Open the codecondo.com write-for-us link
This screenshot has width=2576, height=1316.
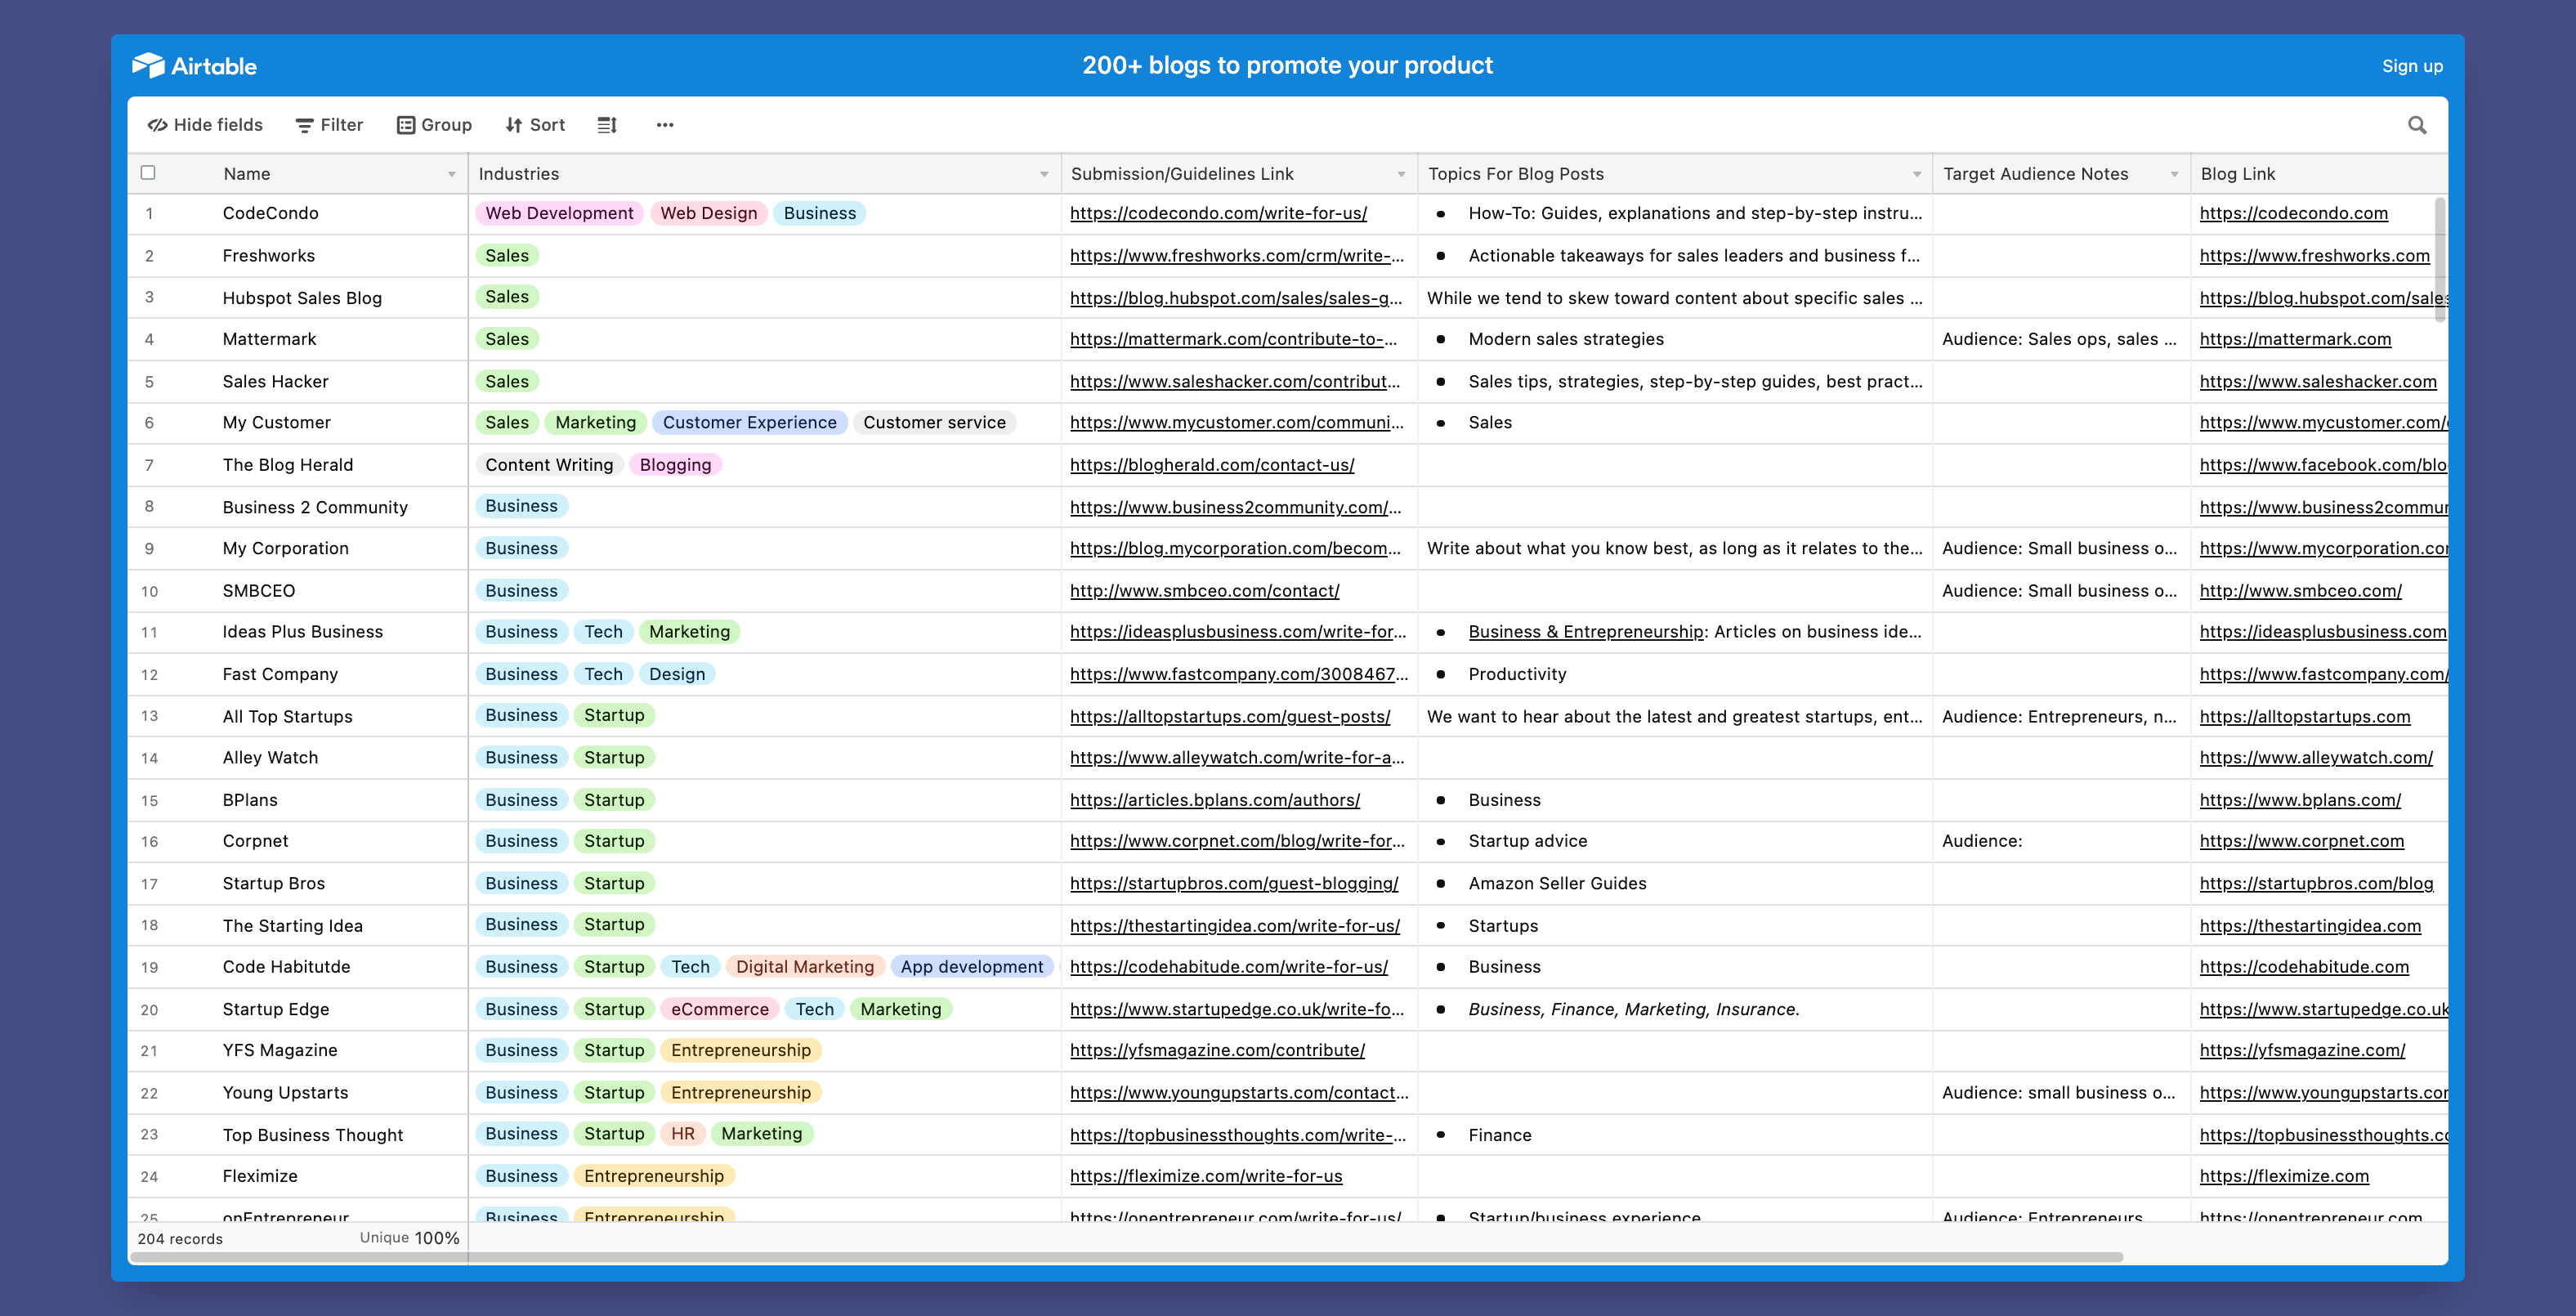pyautogui.click(x=1218, y=213)
